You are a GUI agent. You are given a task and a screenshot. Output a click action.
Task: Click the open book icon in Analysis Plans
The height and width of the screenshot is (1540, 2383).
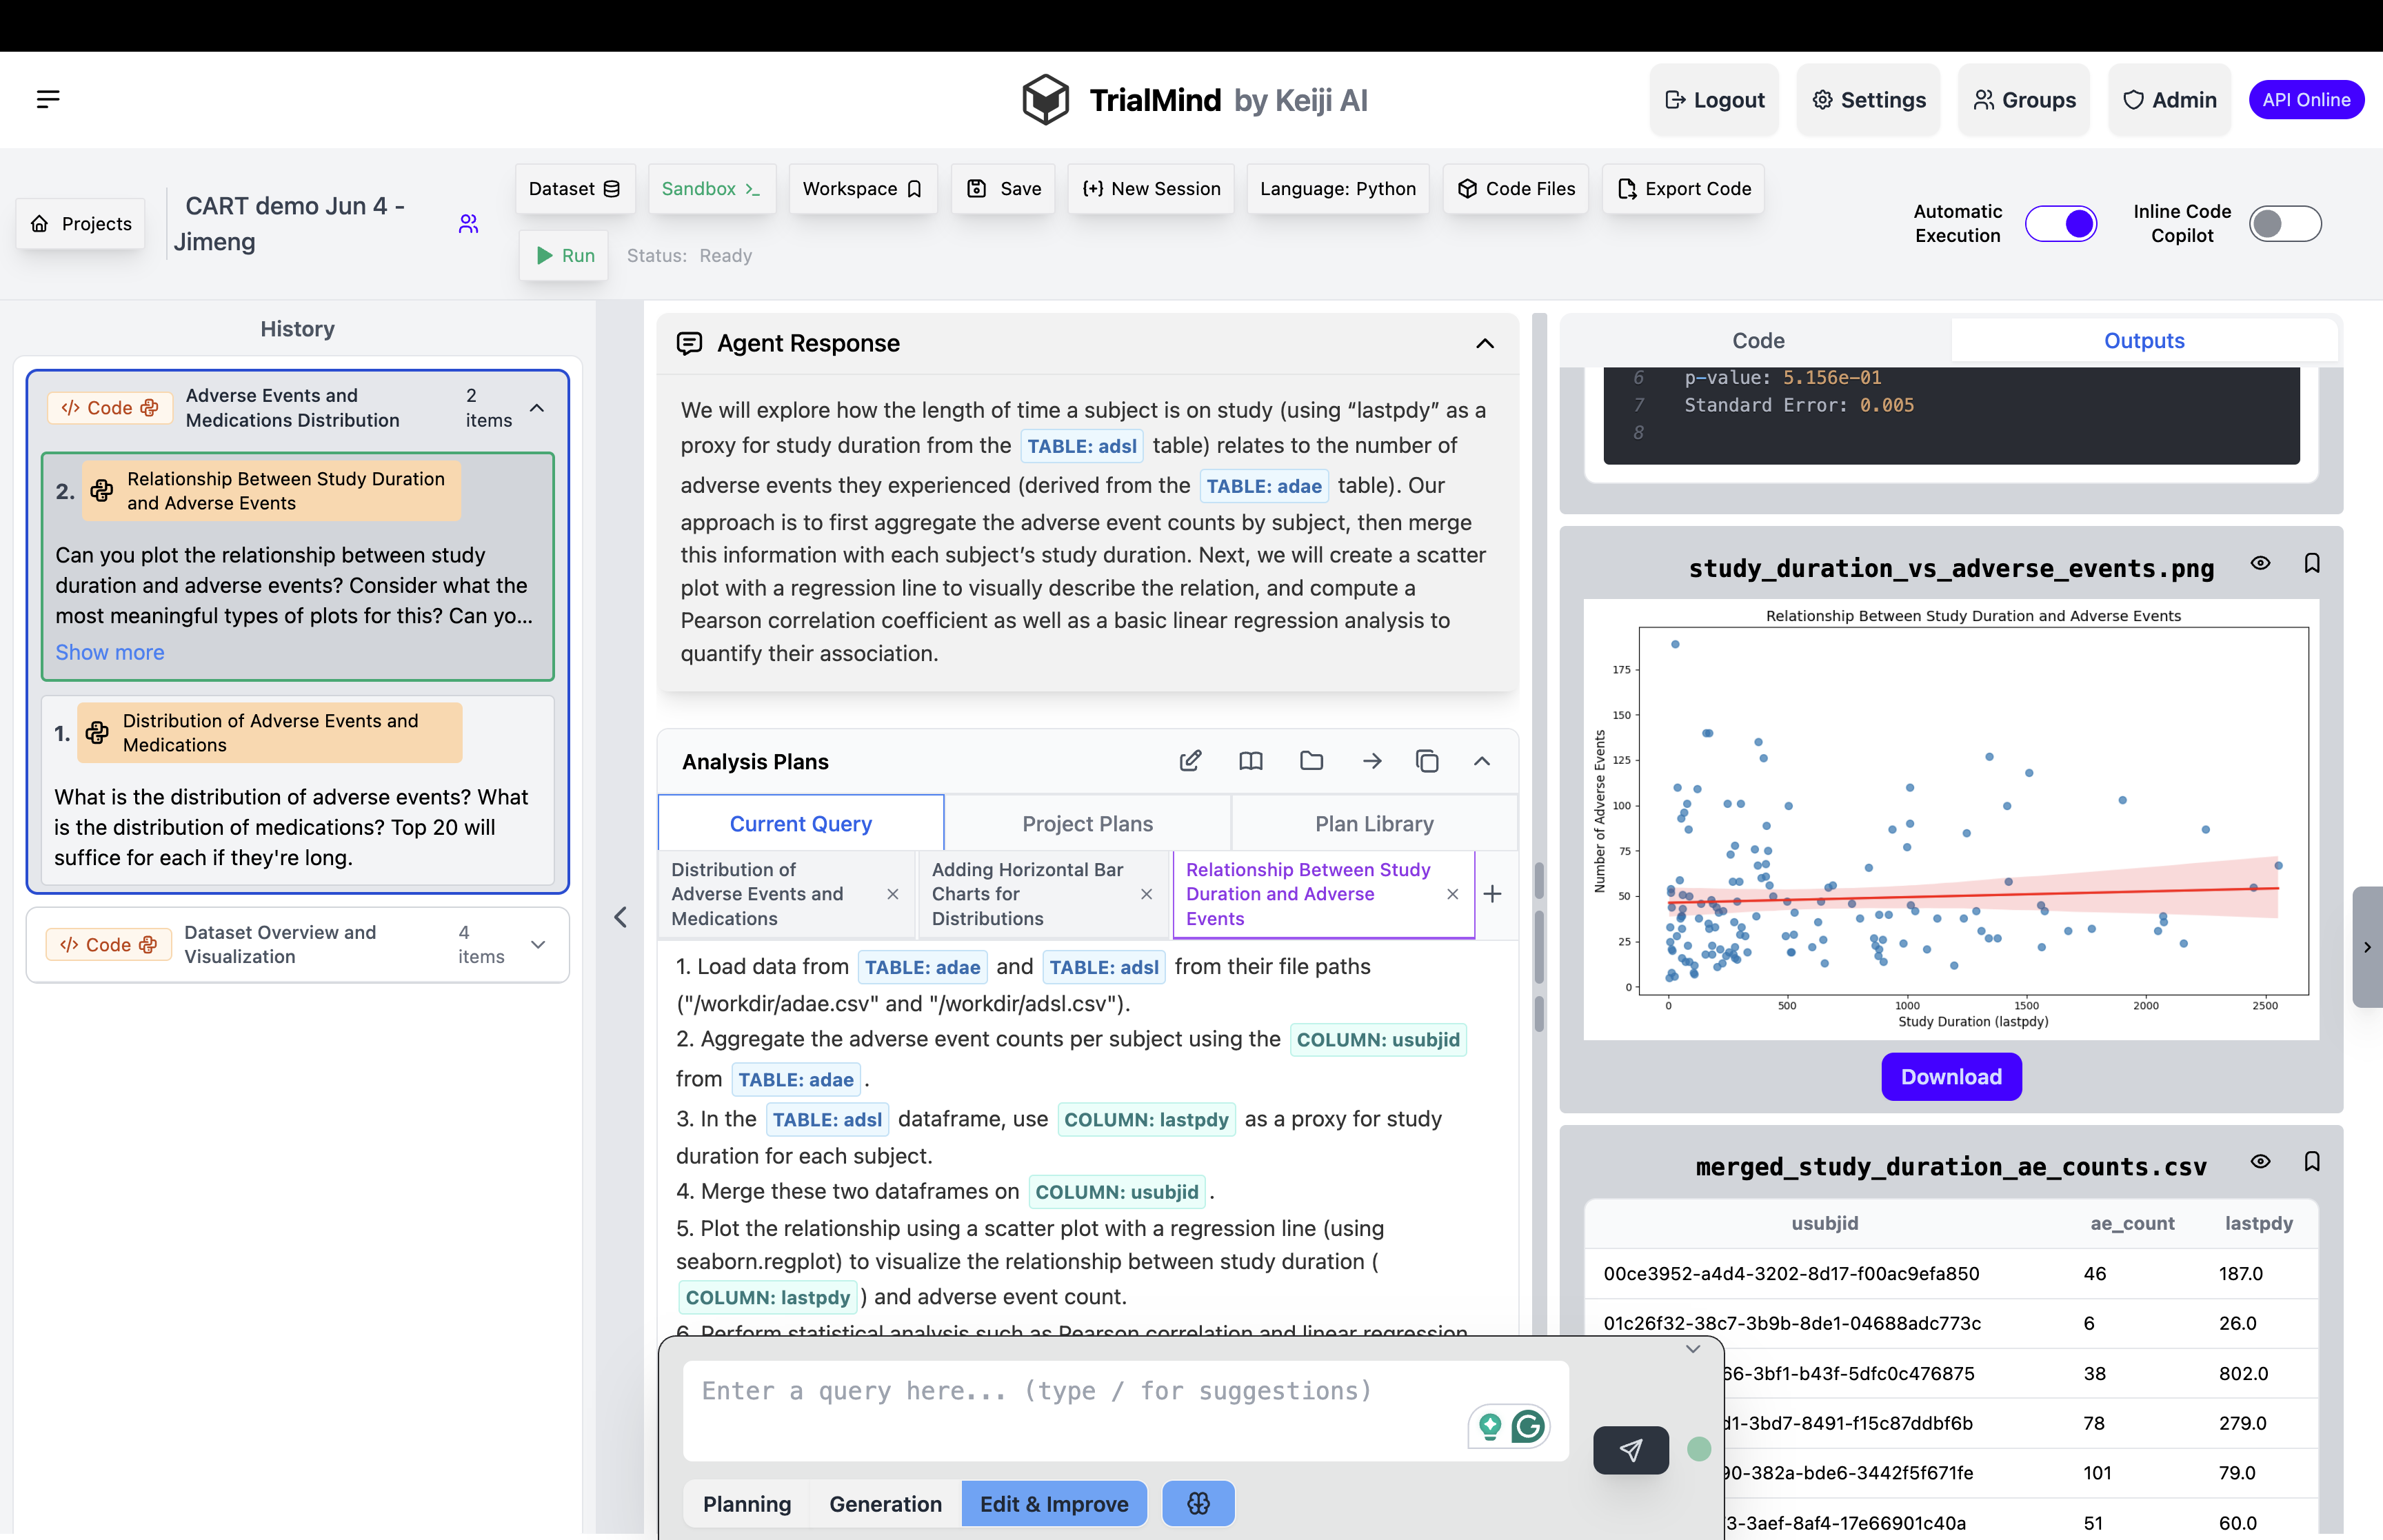pos(1250,761)
